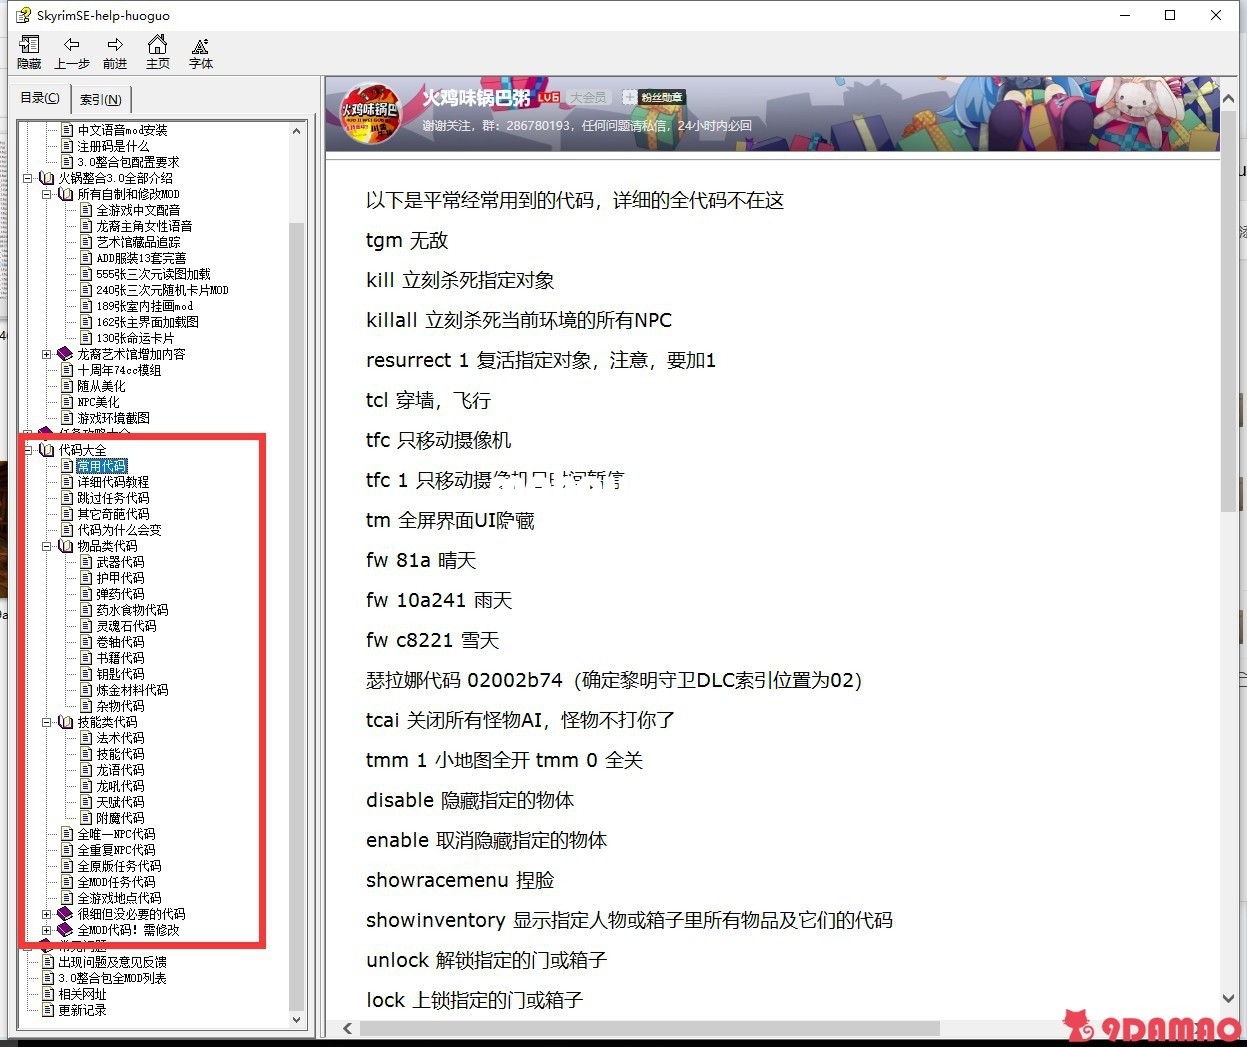Open the 武器代码 topic

pyautogui.click(x=120, y=562)
